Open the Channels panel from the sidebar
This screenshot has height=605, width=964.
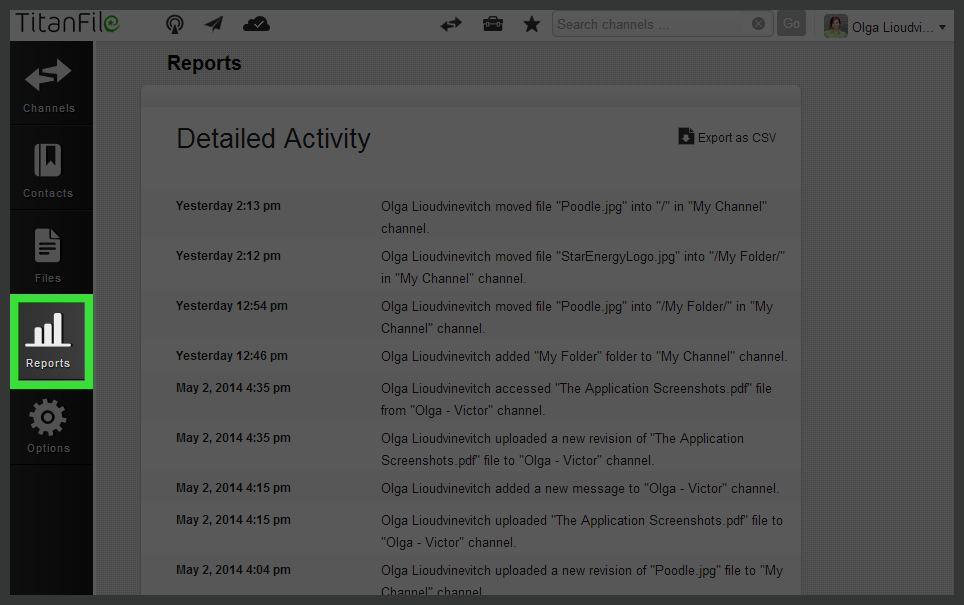pyautogui.click(x=48, y=82)
